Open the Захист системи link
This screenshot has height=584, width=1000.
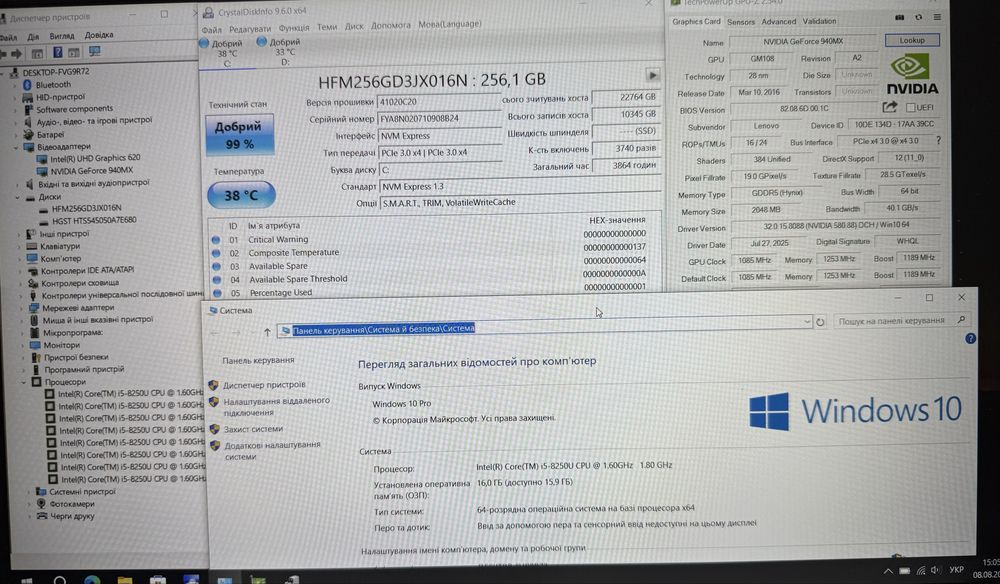click(x=253, y=429)
